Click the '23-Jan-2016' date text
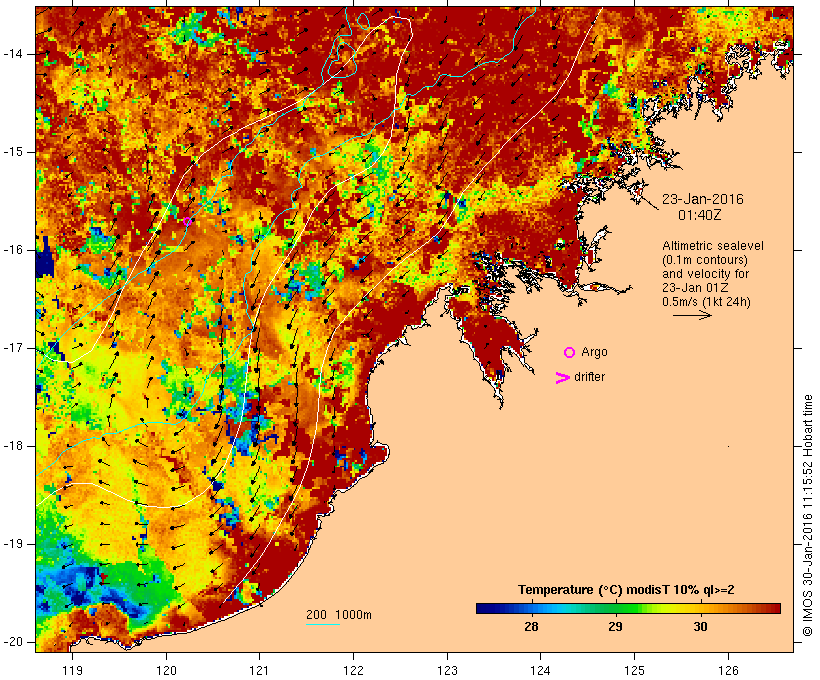820x680 pixels. point(702,199)
